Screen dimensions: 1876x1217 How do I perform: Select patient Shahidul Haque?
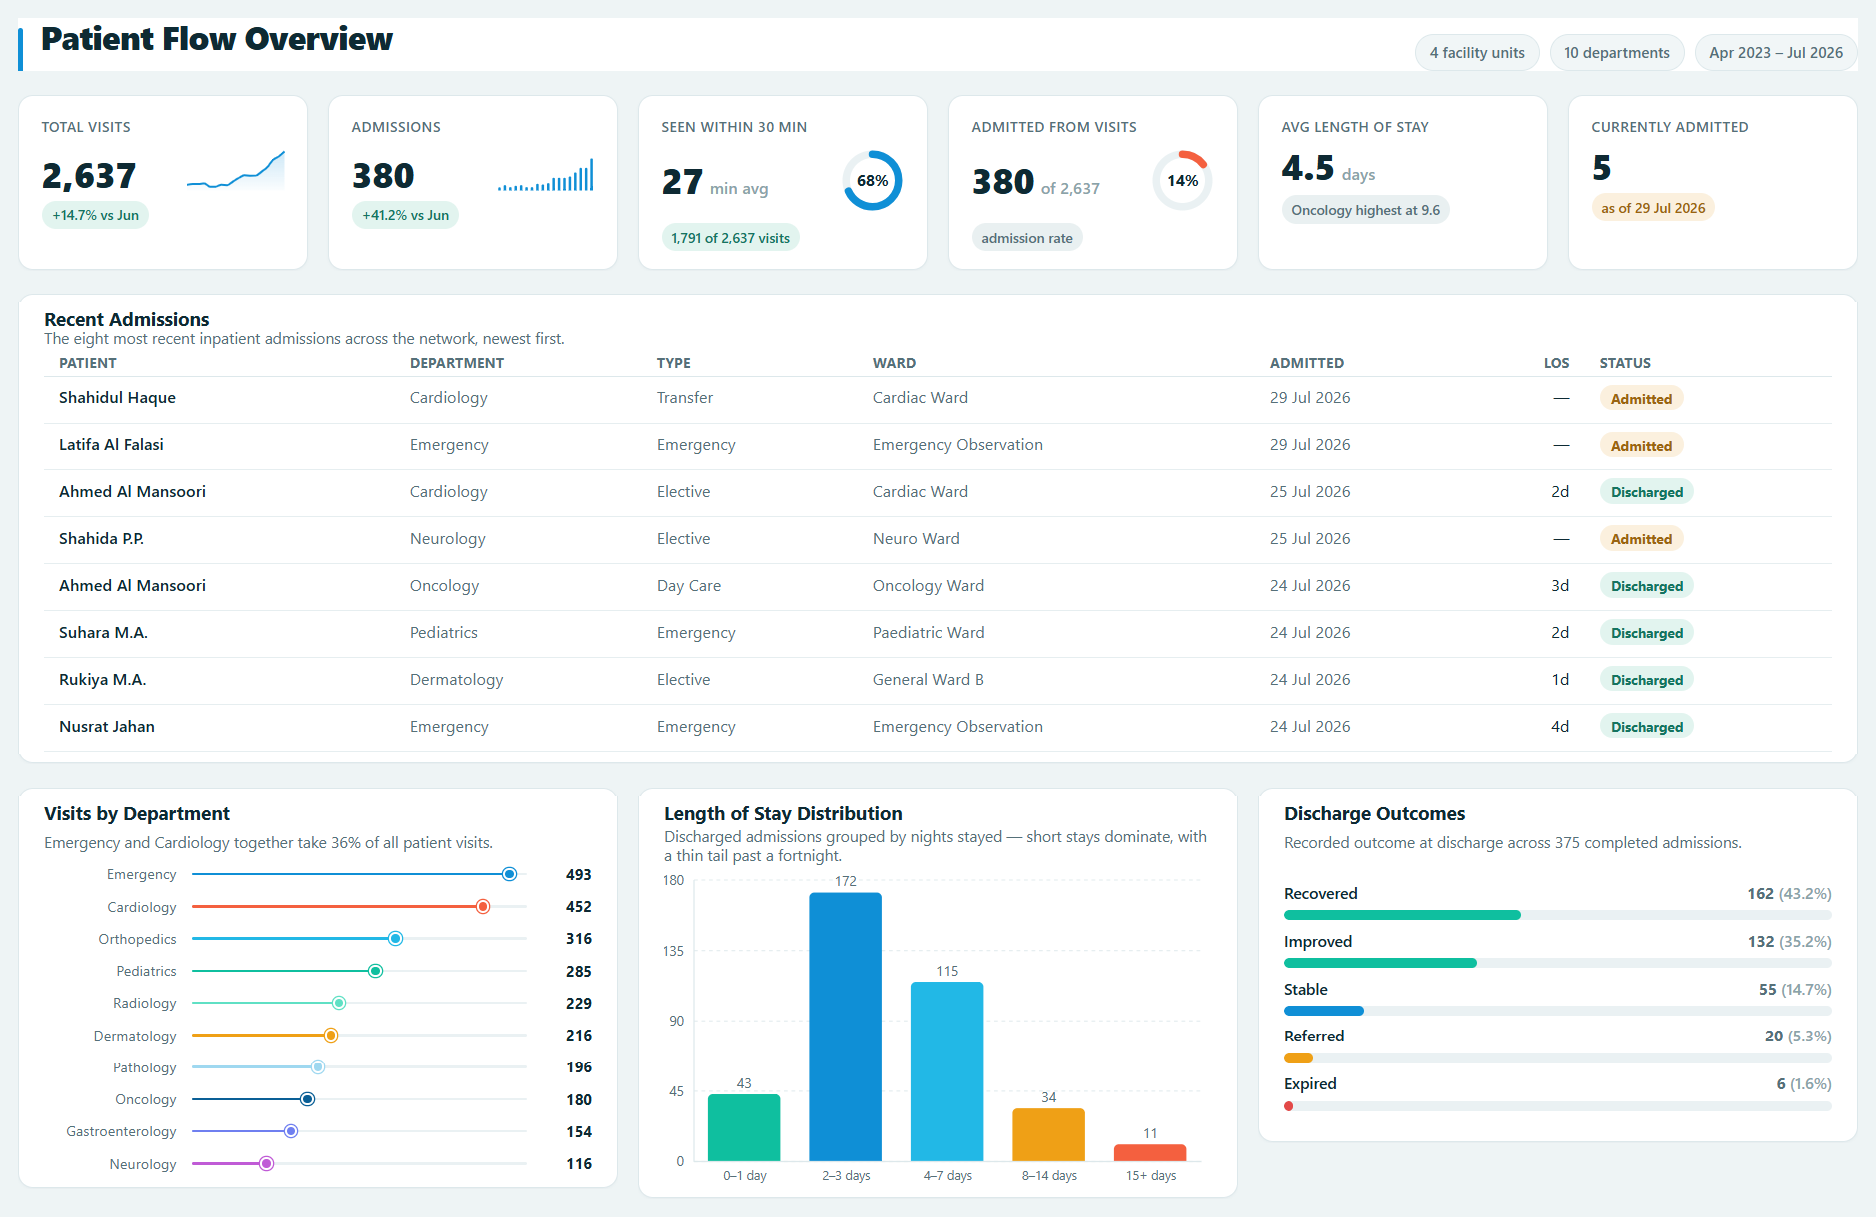point(117,398)
